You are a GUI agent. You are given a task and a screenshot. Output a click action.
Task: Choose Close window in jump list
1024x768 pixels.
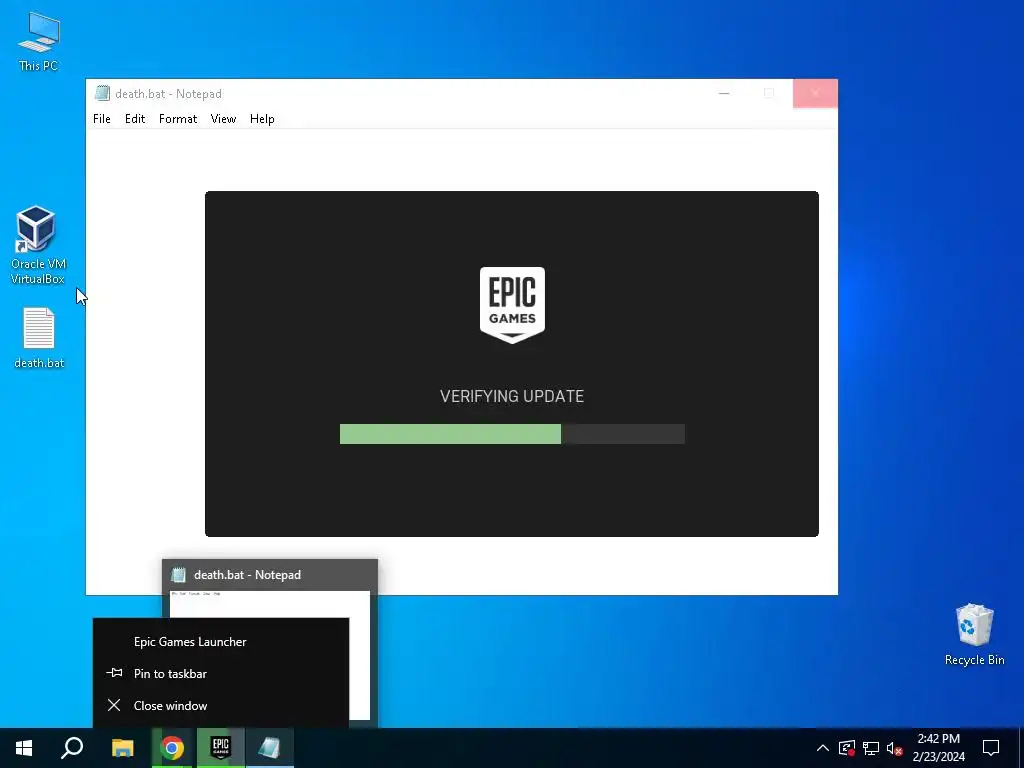(x=221, y=706)
